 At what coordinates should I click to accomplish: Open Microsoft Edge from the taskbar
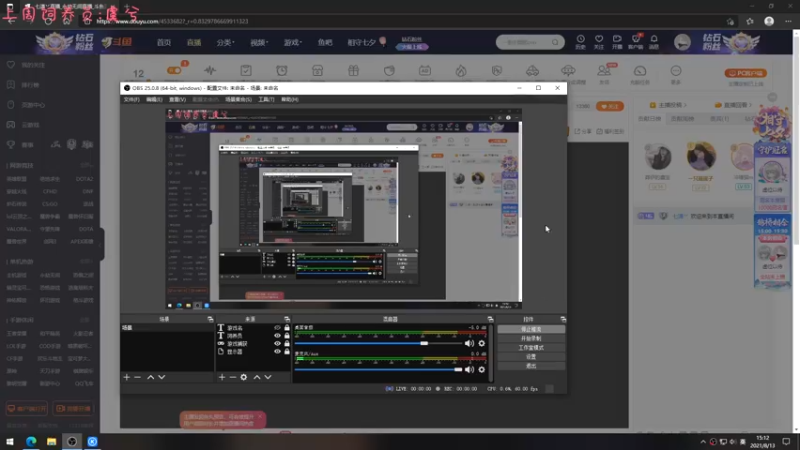pyautogui.click(x=31, y=441)
